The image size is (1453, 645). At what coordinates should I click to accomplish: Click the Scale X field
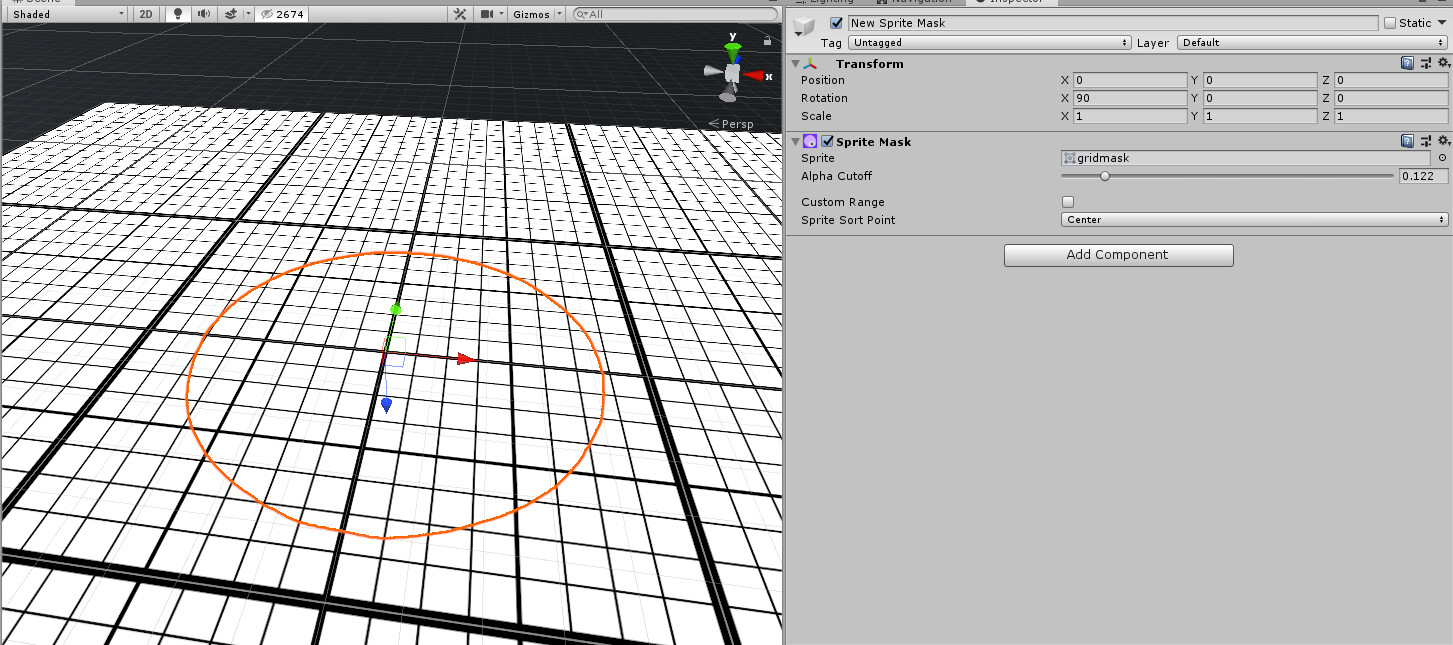pyautogui.click(x=1130, y=116)
